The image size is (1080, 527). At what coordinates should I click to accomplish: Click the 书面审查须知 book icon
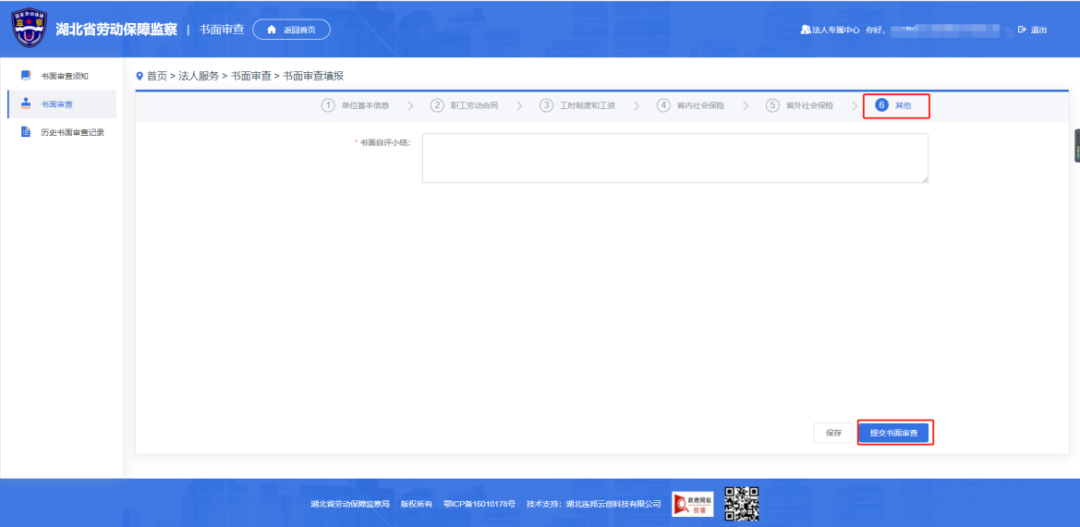tap(26, 76)
